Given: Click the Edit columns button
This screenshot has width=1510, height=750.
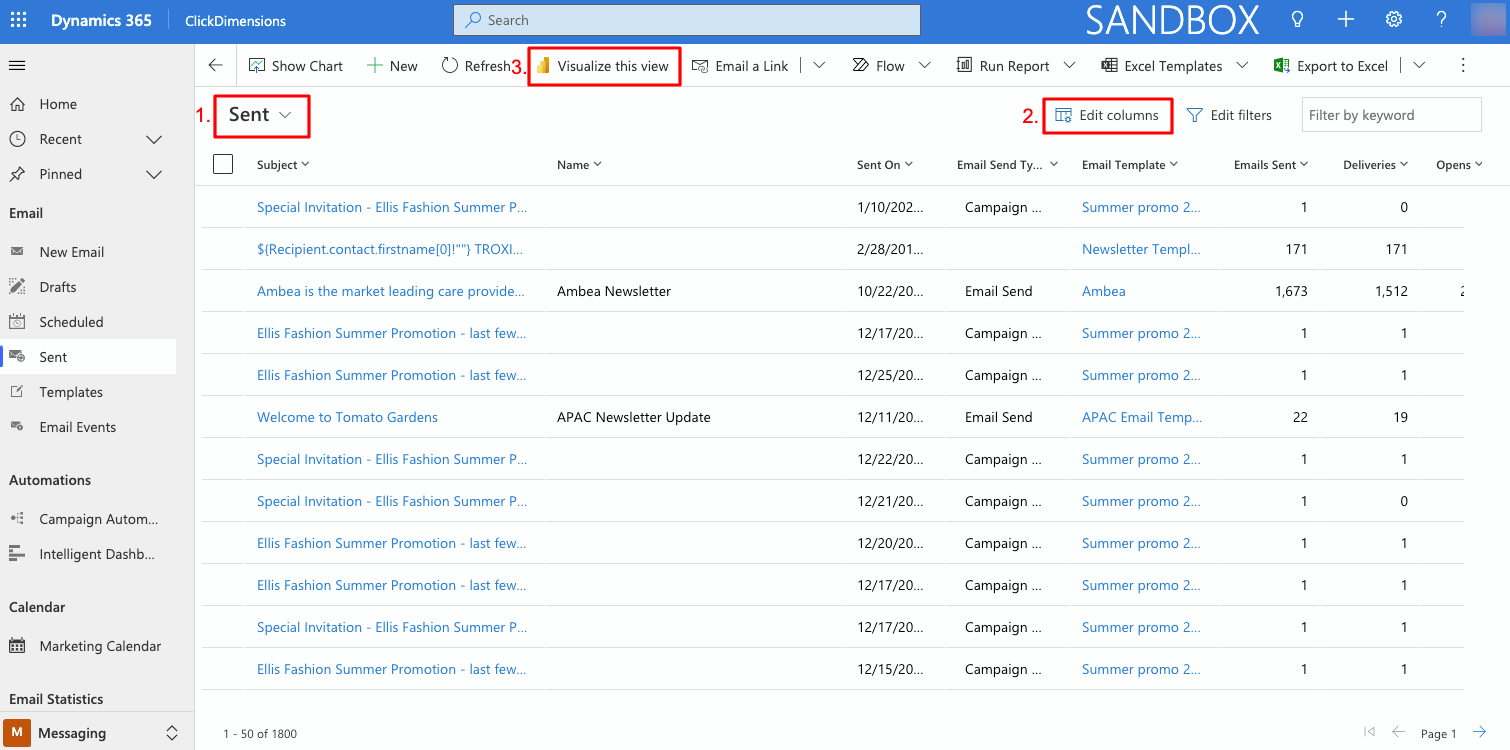Looking at the screenshot, I should pos(1107,115).
